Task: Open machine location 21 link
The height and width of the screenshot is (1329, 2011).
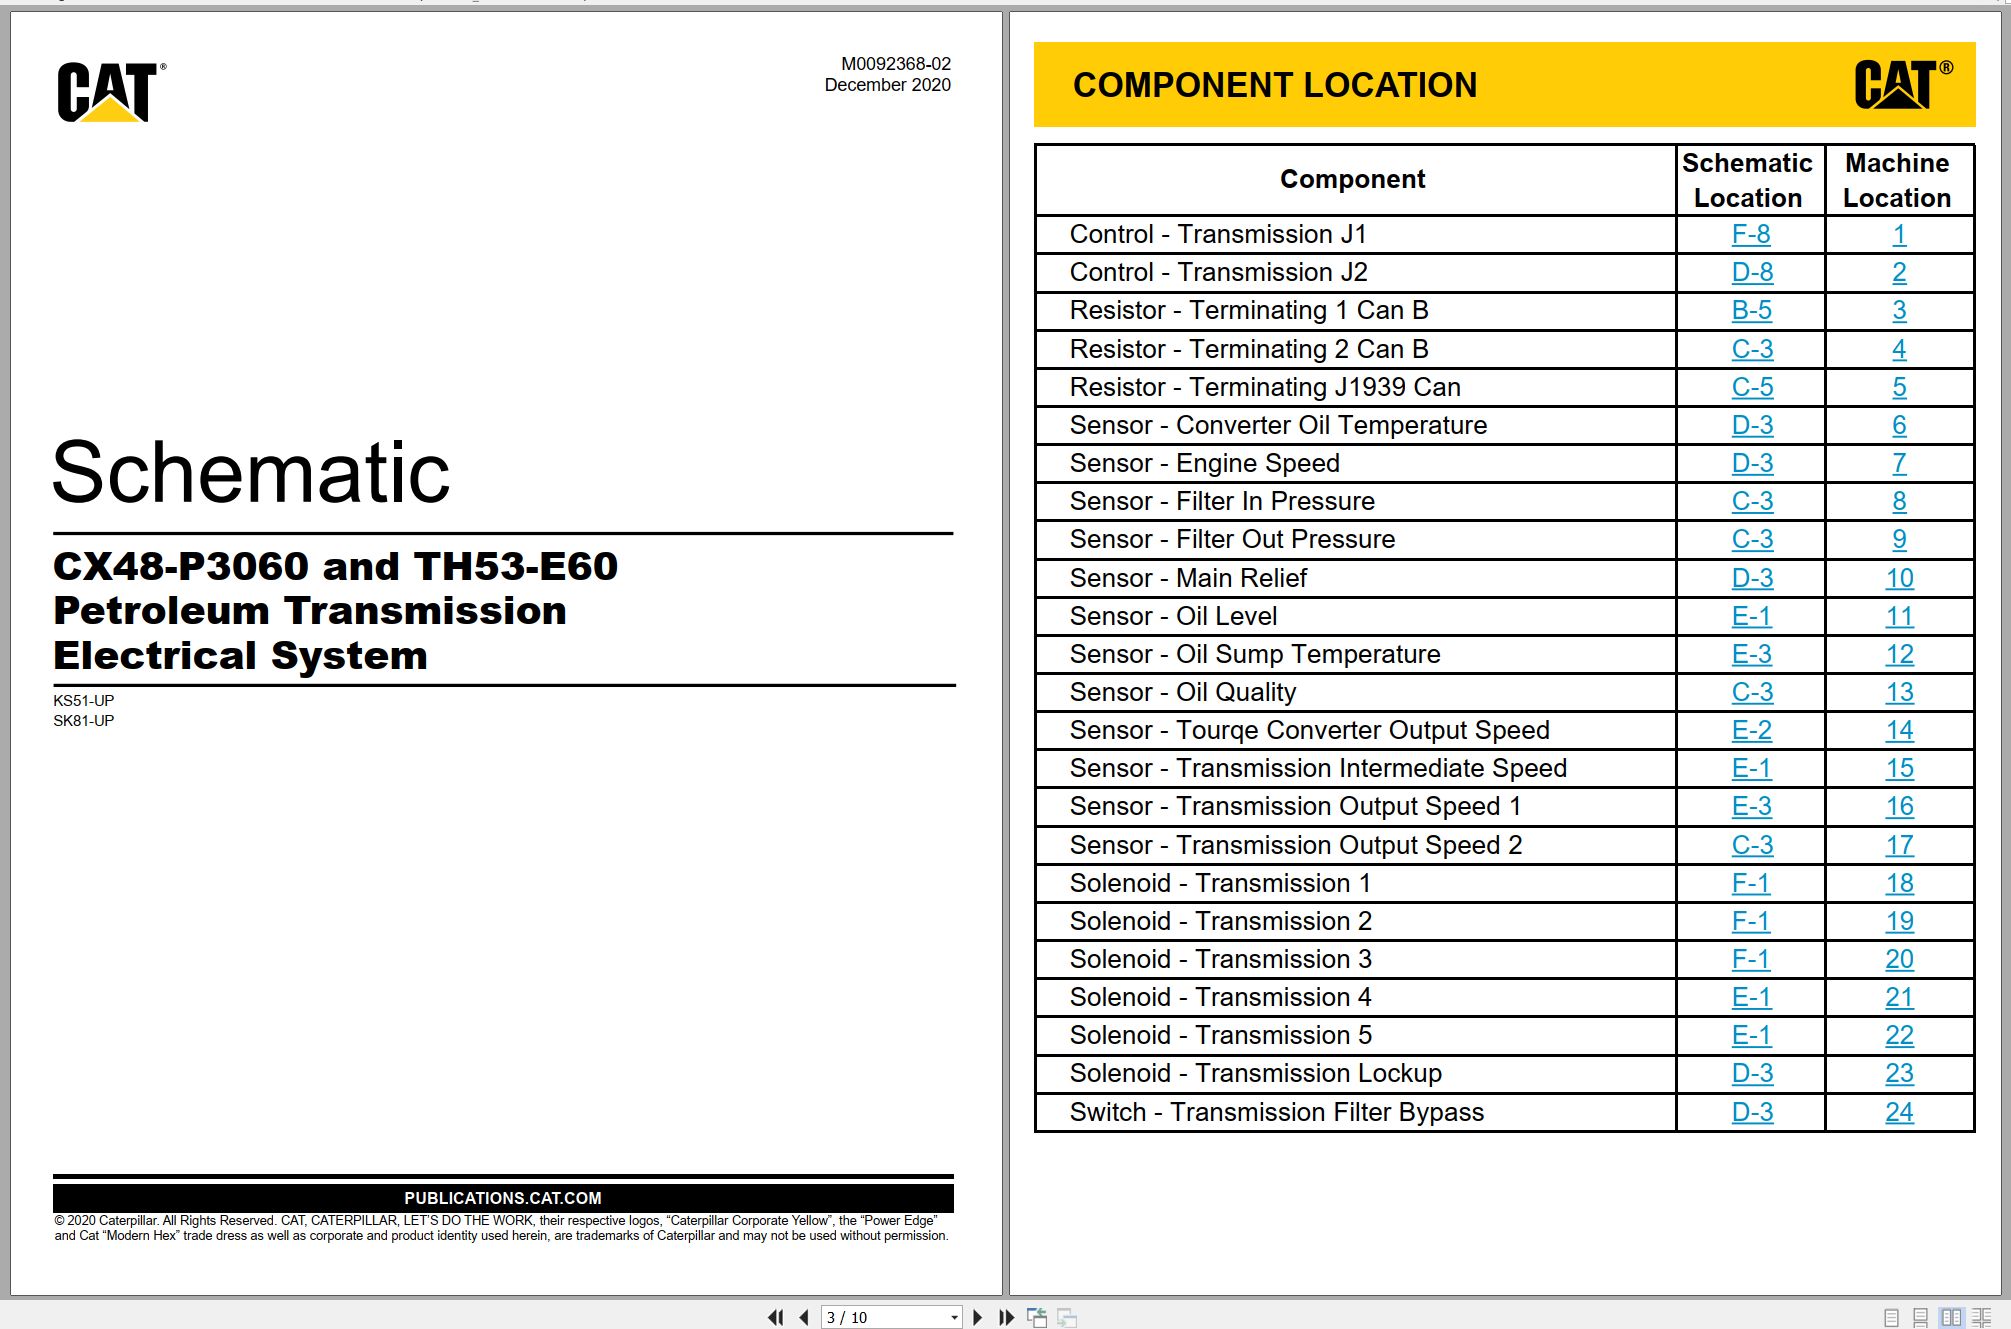Action: [1899, 997]
